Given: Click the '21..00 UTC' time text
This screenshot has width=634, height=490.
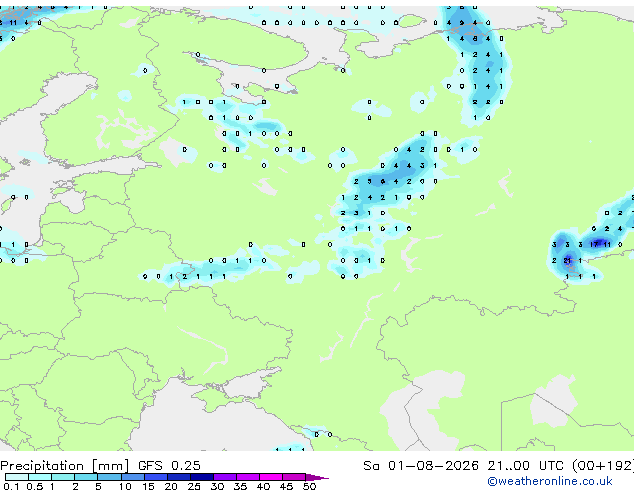Looking at the screenshot, I should pos(526,466).
